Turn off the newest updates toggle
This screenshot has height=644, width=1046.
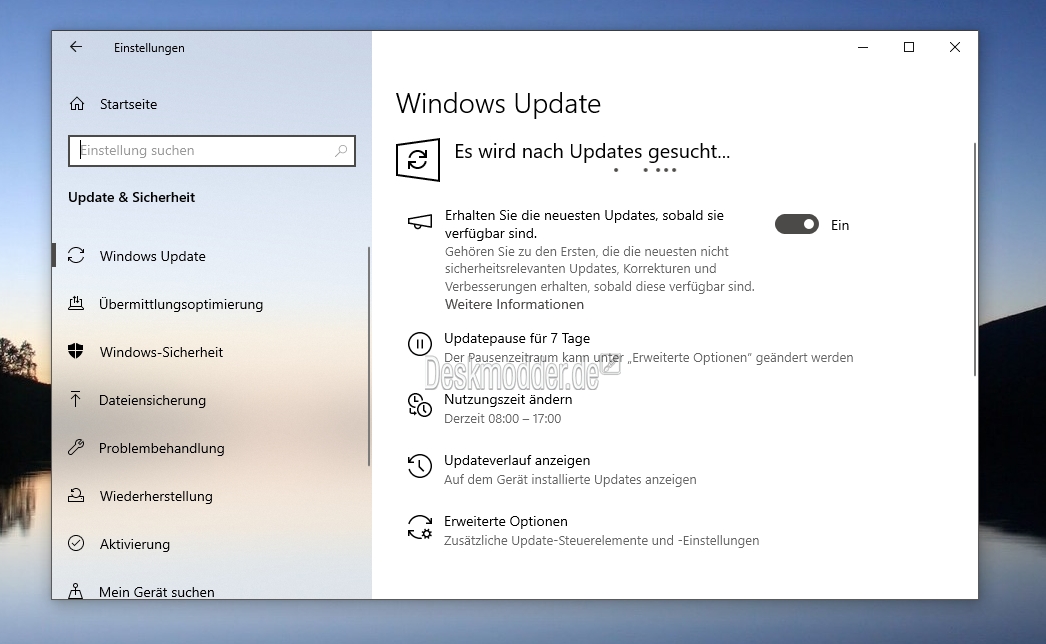797,224
